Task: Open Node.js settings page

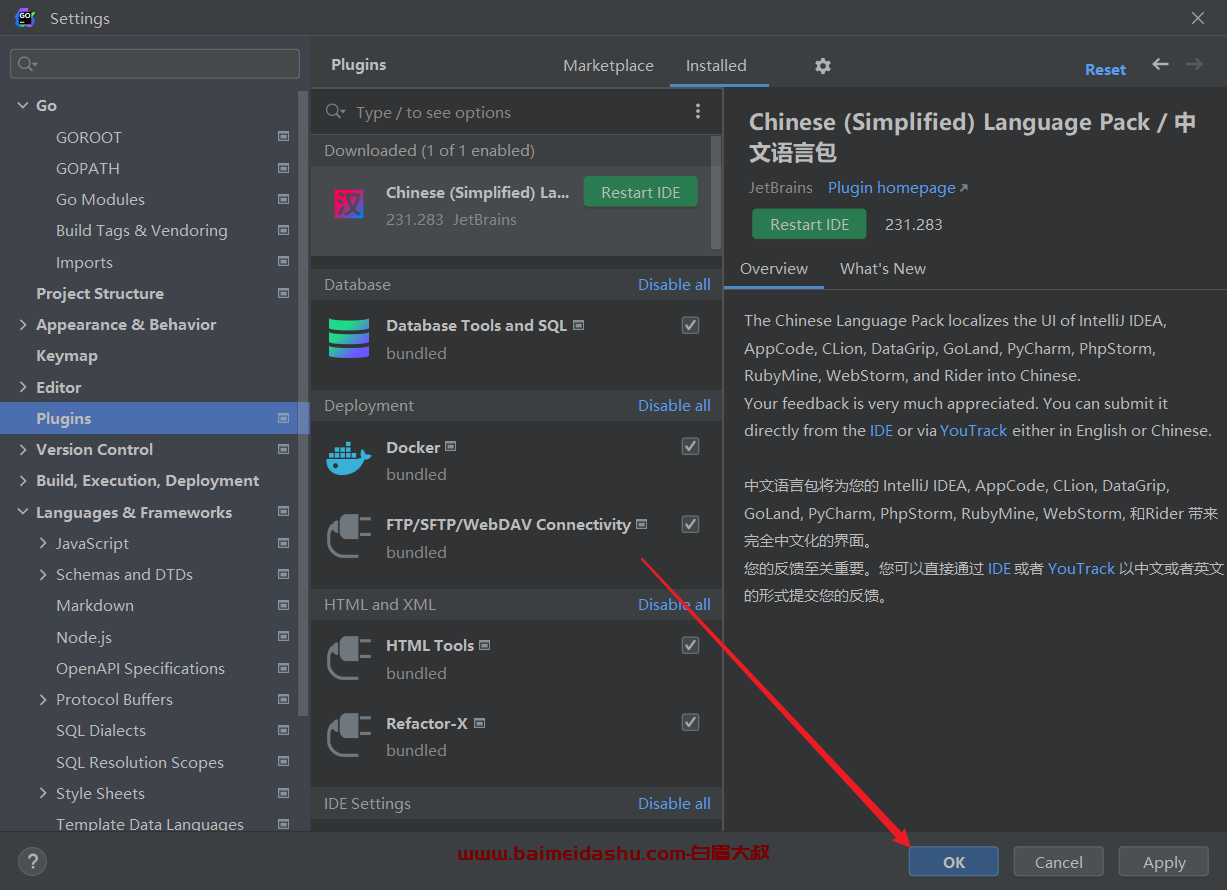Action: point(84,637)
